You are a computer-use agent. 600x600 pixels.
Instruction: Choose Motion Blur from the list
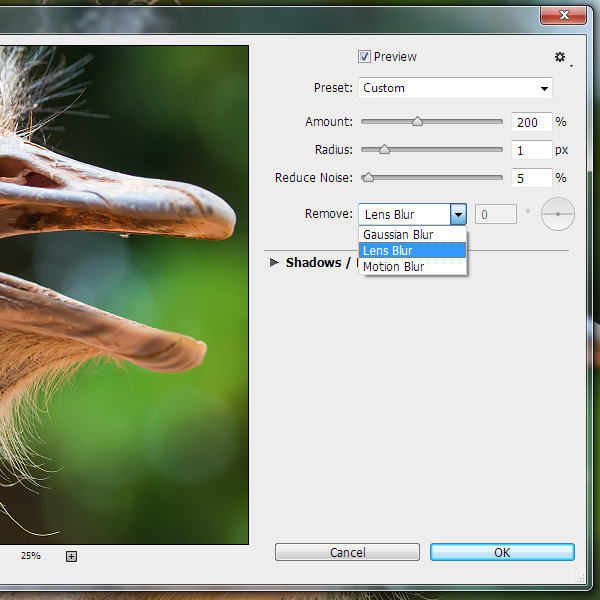tap(394, 267)
